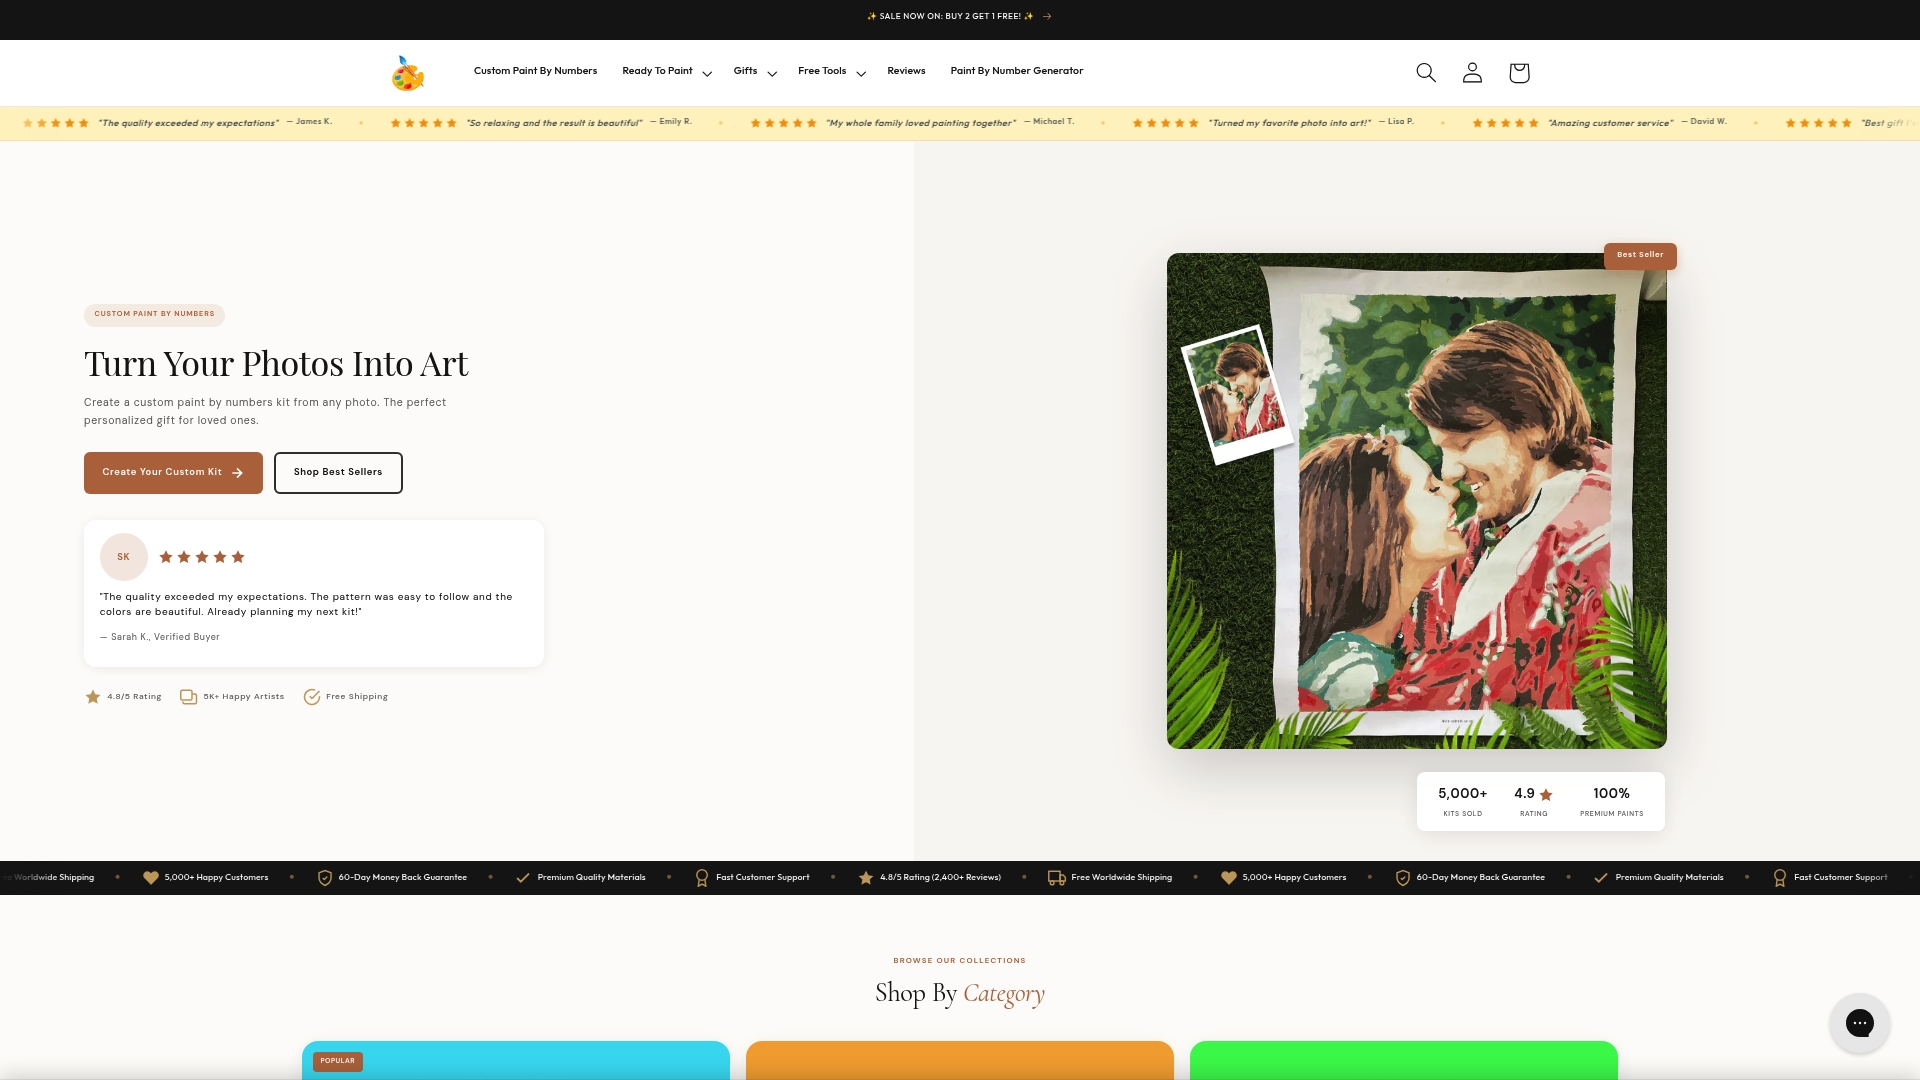Image resolution: width=1920 pixels, height=1080 pixels.
Task: Click the orange category card
Action: tap(960, 1060)
